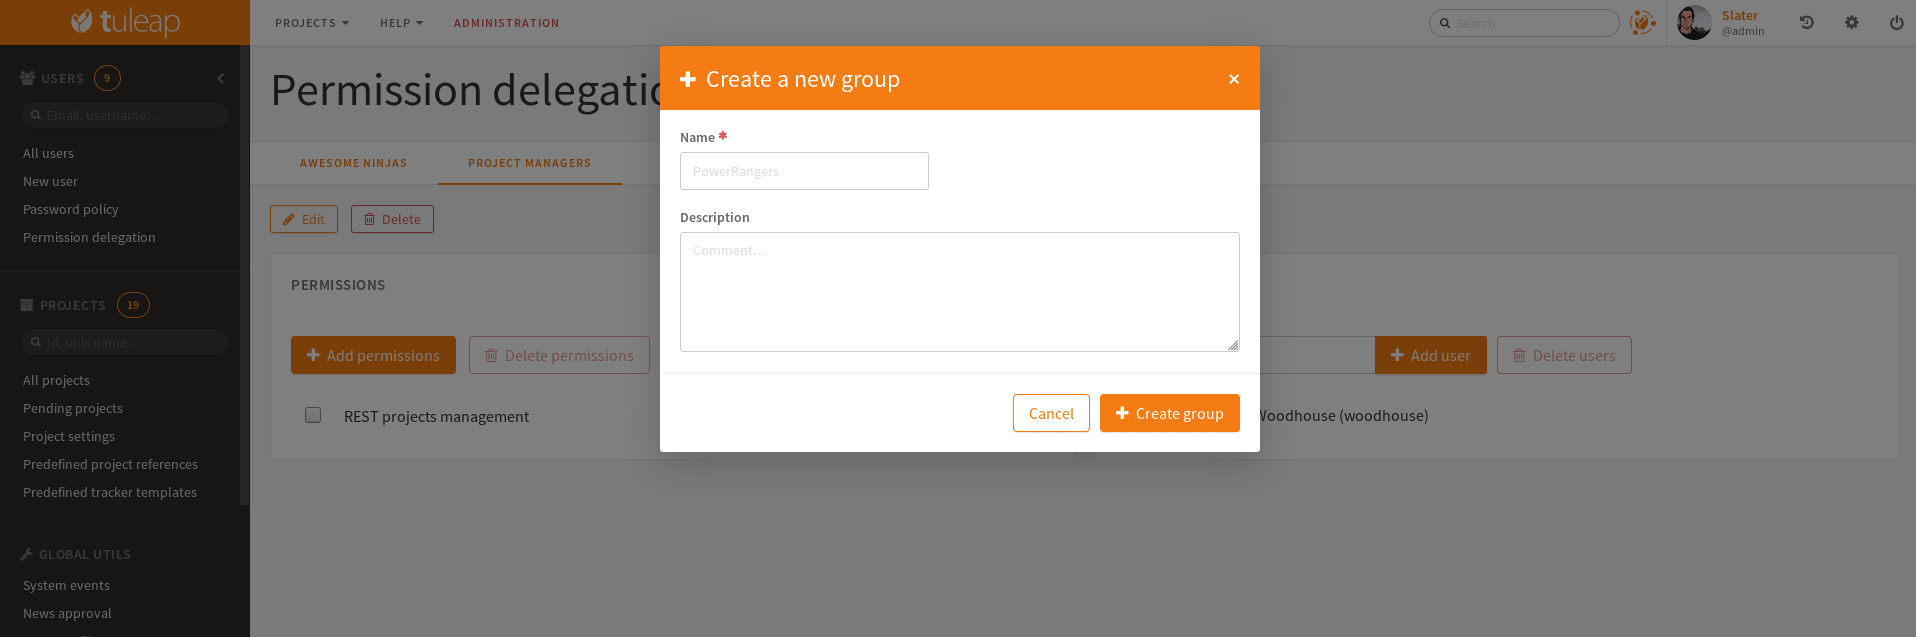Viewport: 1916px width, 637px height.
Task: Cancel the new group dialog
Action: [x=1051, y=413]
